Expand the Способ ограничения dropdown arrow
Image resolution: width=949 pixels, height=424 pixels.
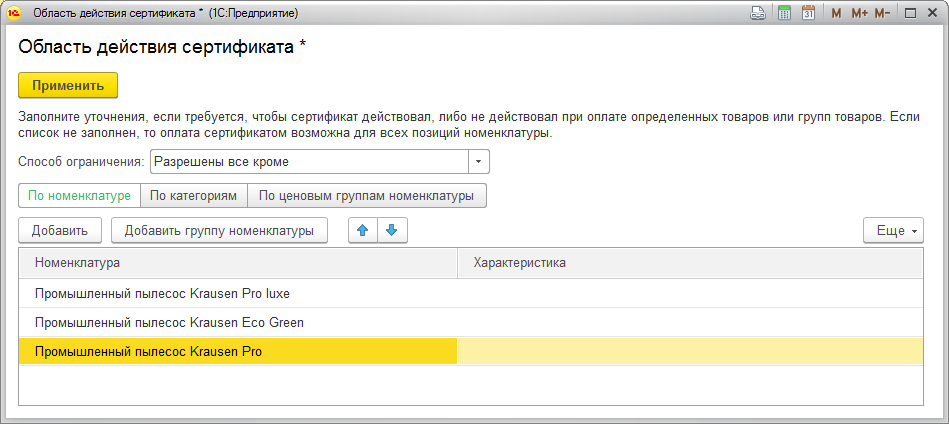(478, 161)
